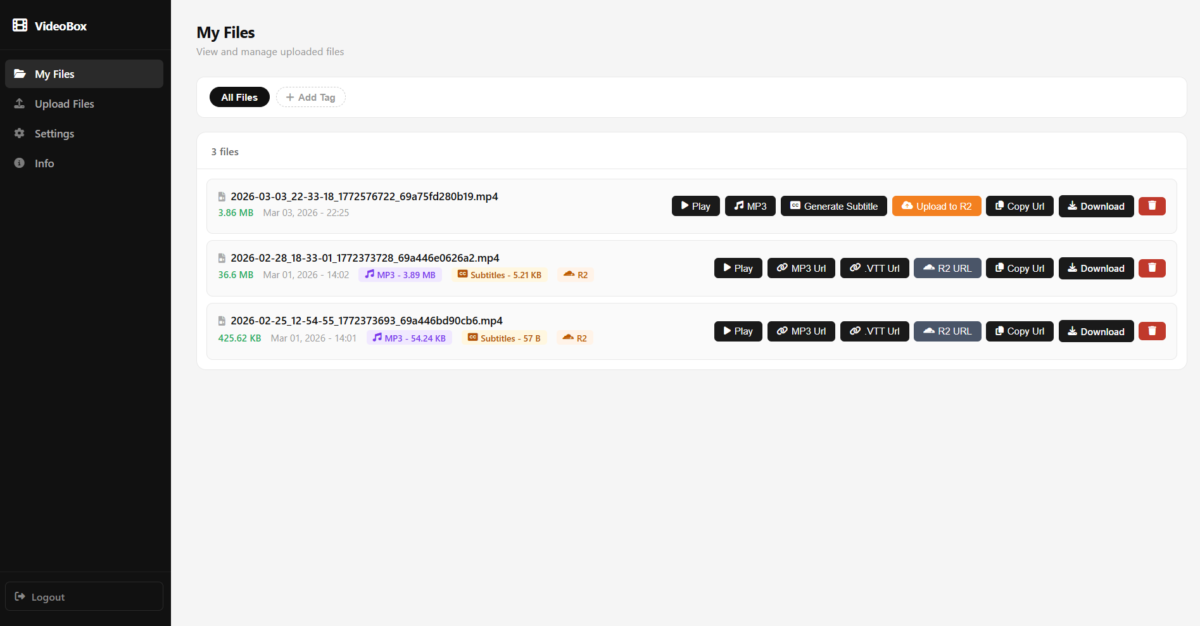Click MP3 - 54.24 KB tag badge

click(x=409, y=338)
